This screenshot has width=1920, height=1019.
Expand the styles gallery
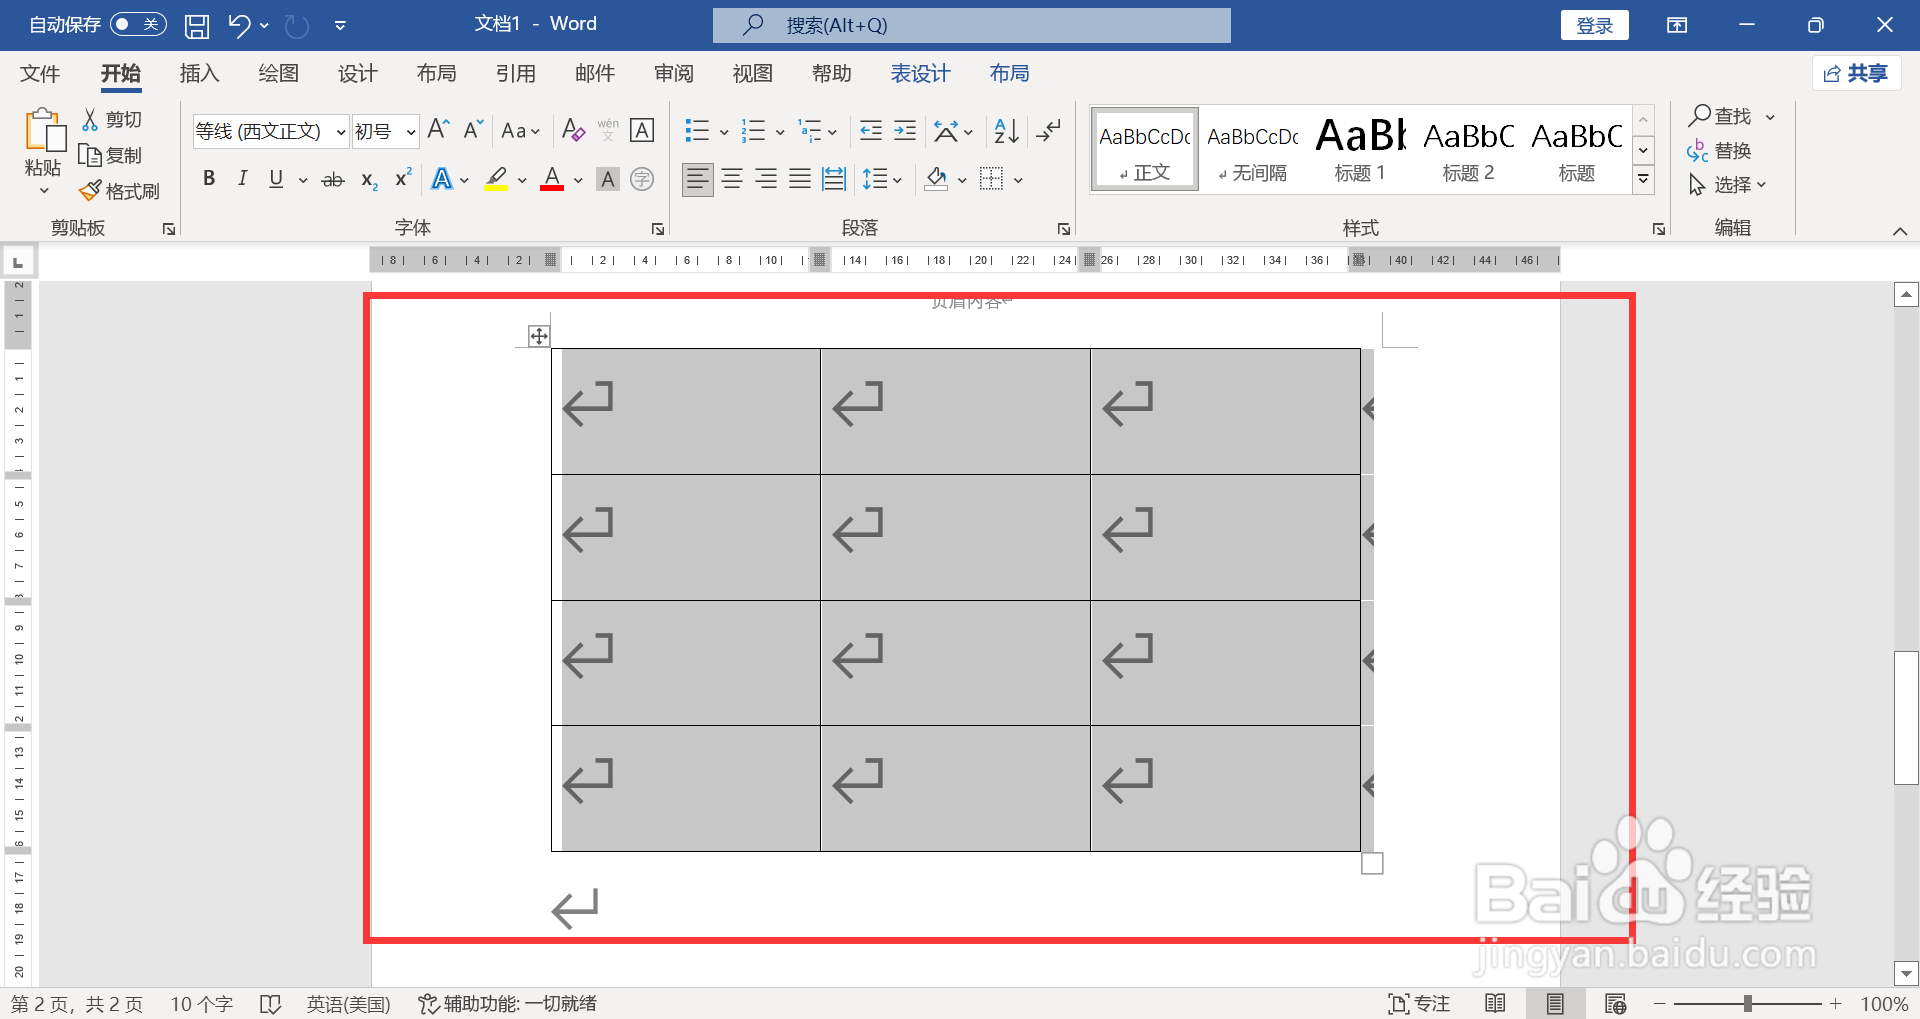(1643, 180)
